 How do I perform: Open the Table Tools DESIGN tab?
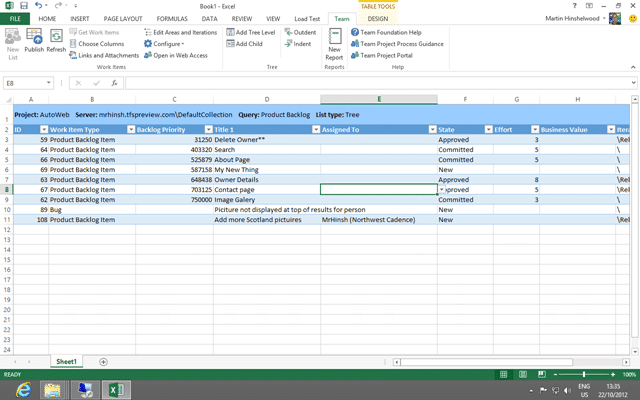click(x=378, y=19)
